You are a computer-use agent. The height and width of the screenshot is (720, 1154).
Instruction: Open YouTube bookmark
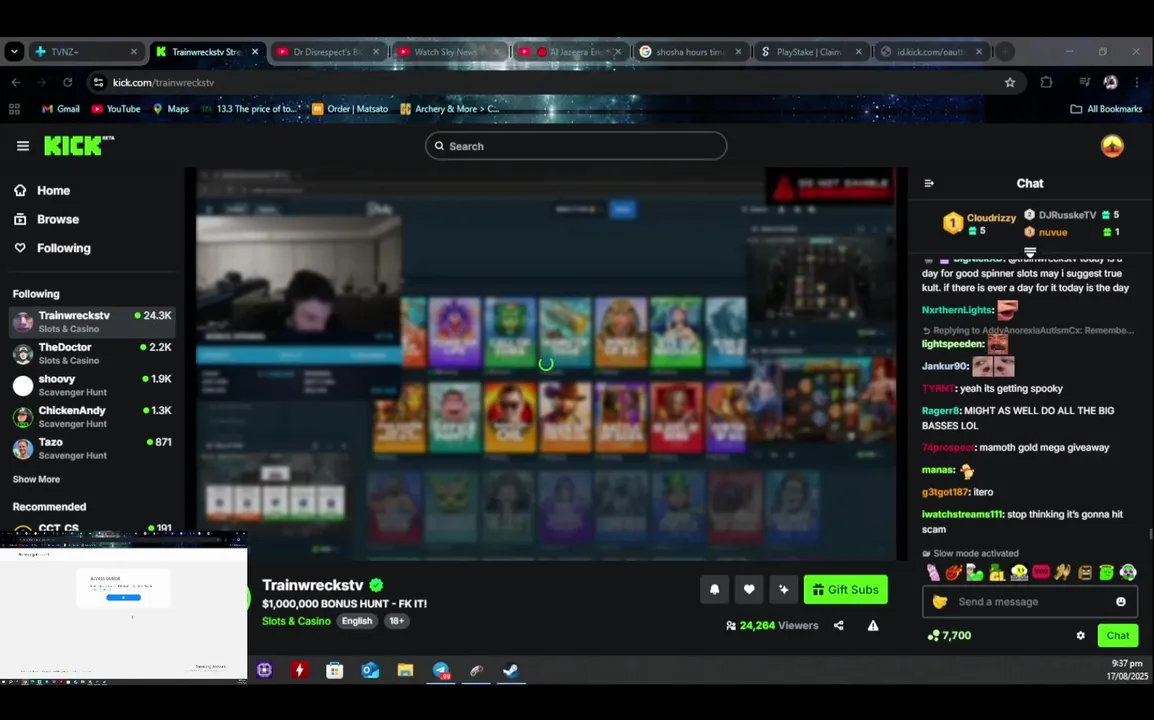click(116, 109)
